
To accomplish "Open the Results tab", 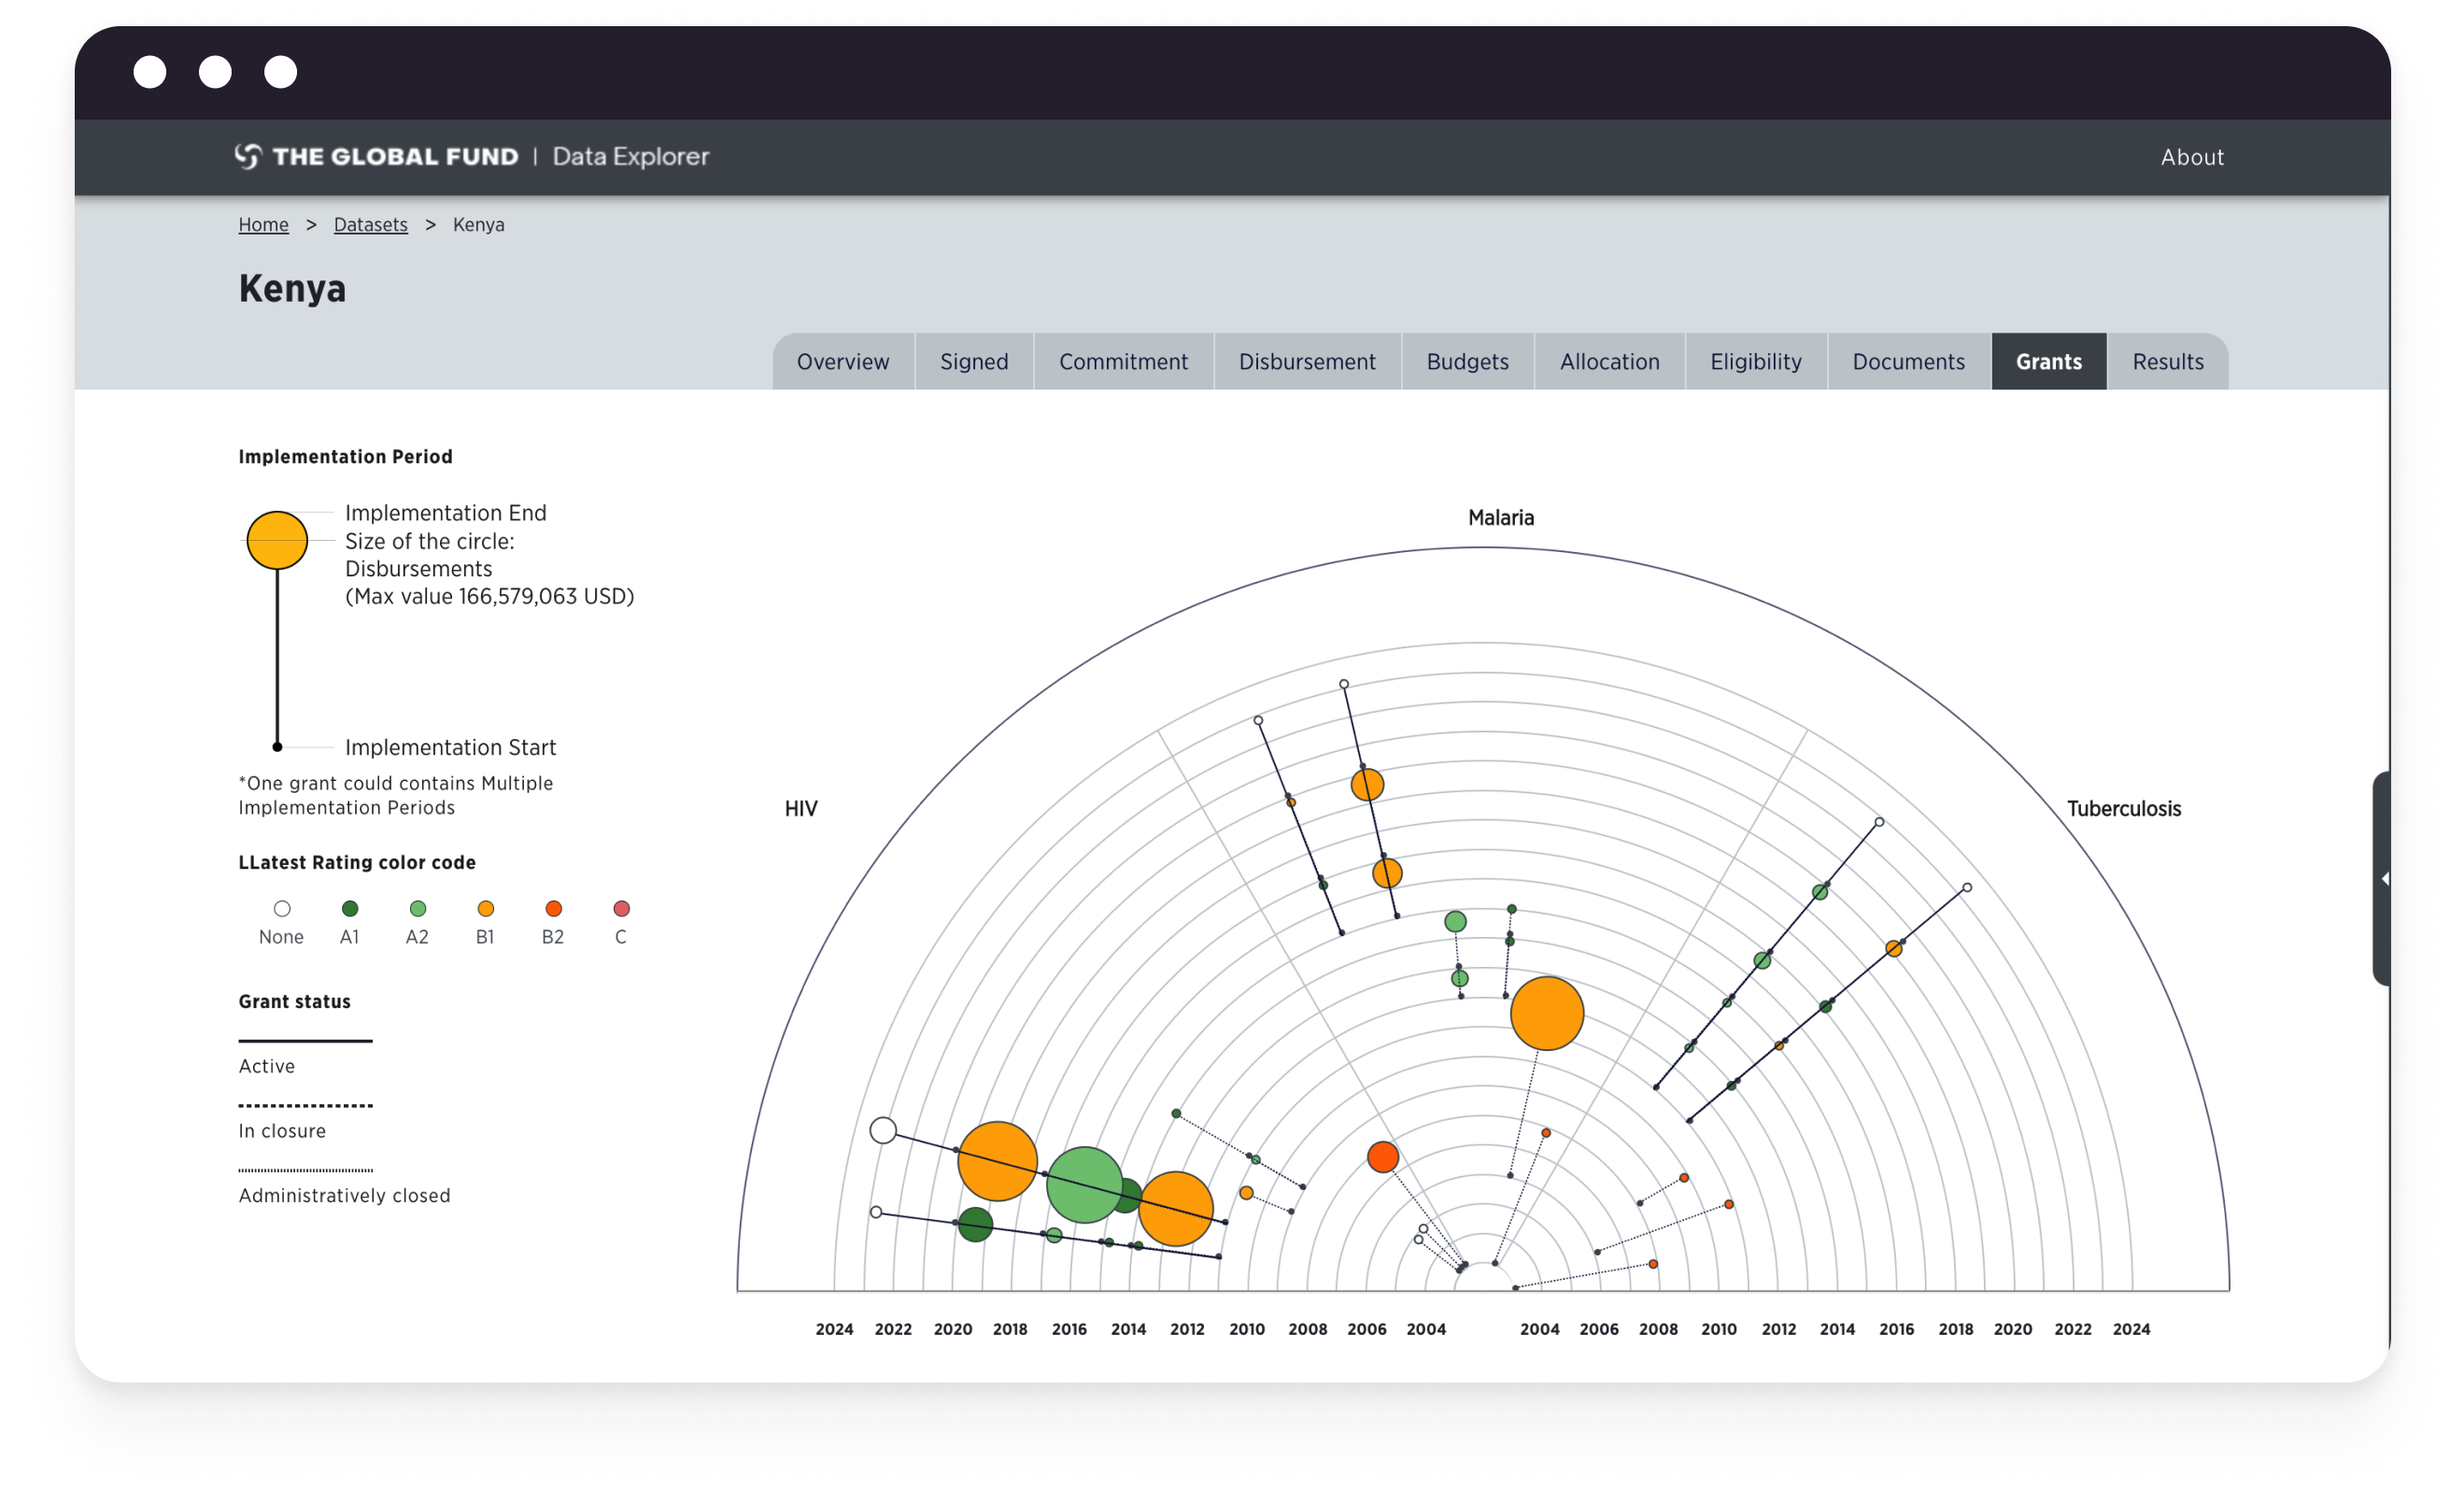I will pyautogui.click(x=2167, y=361).
